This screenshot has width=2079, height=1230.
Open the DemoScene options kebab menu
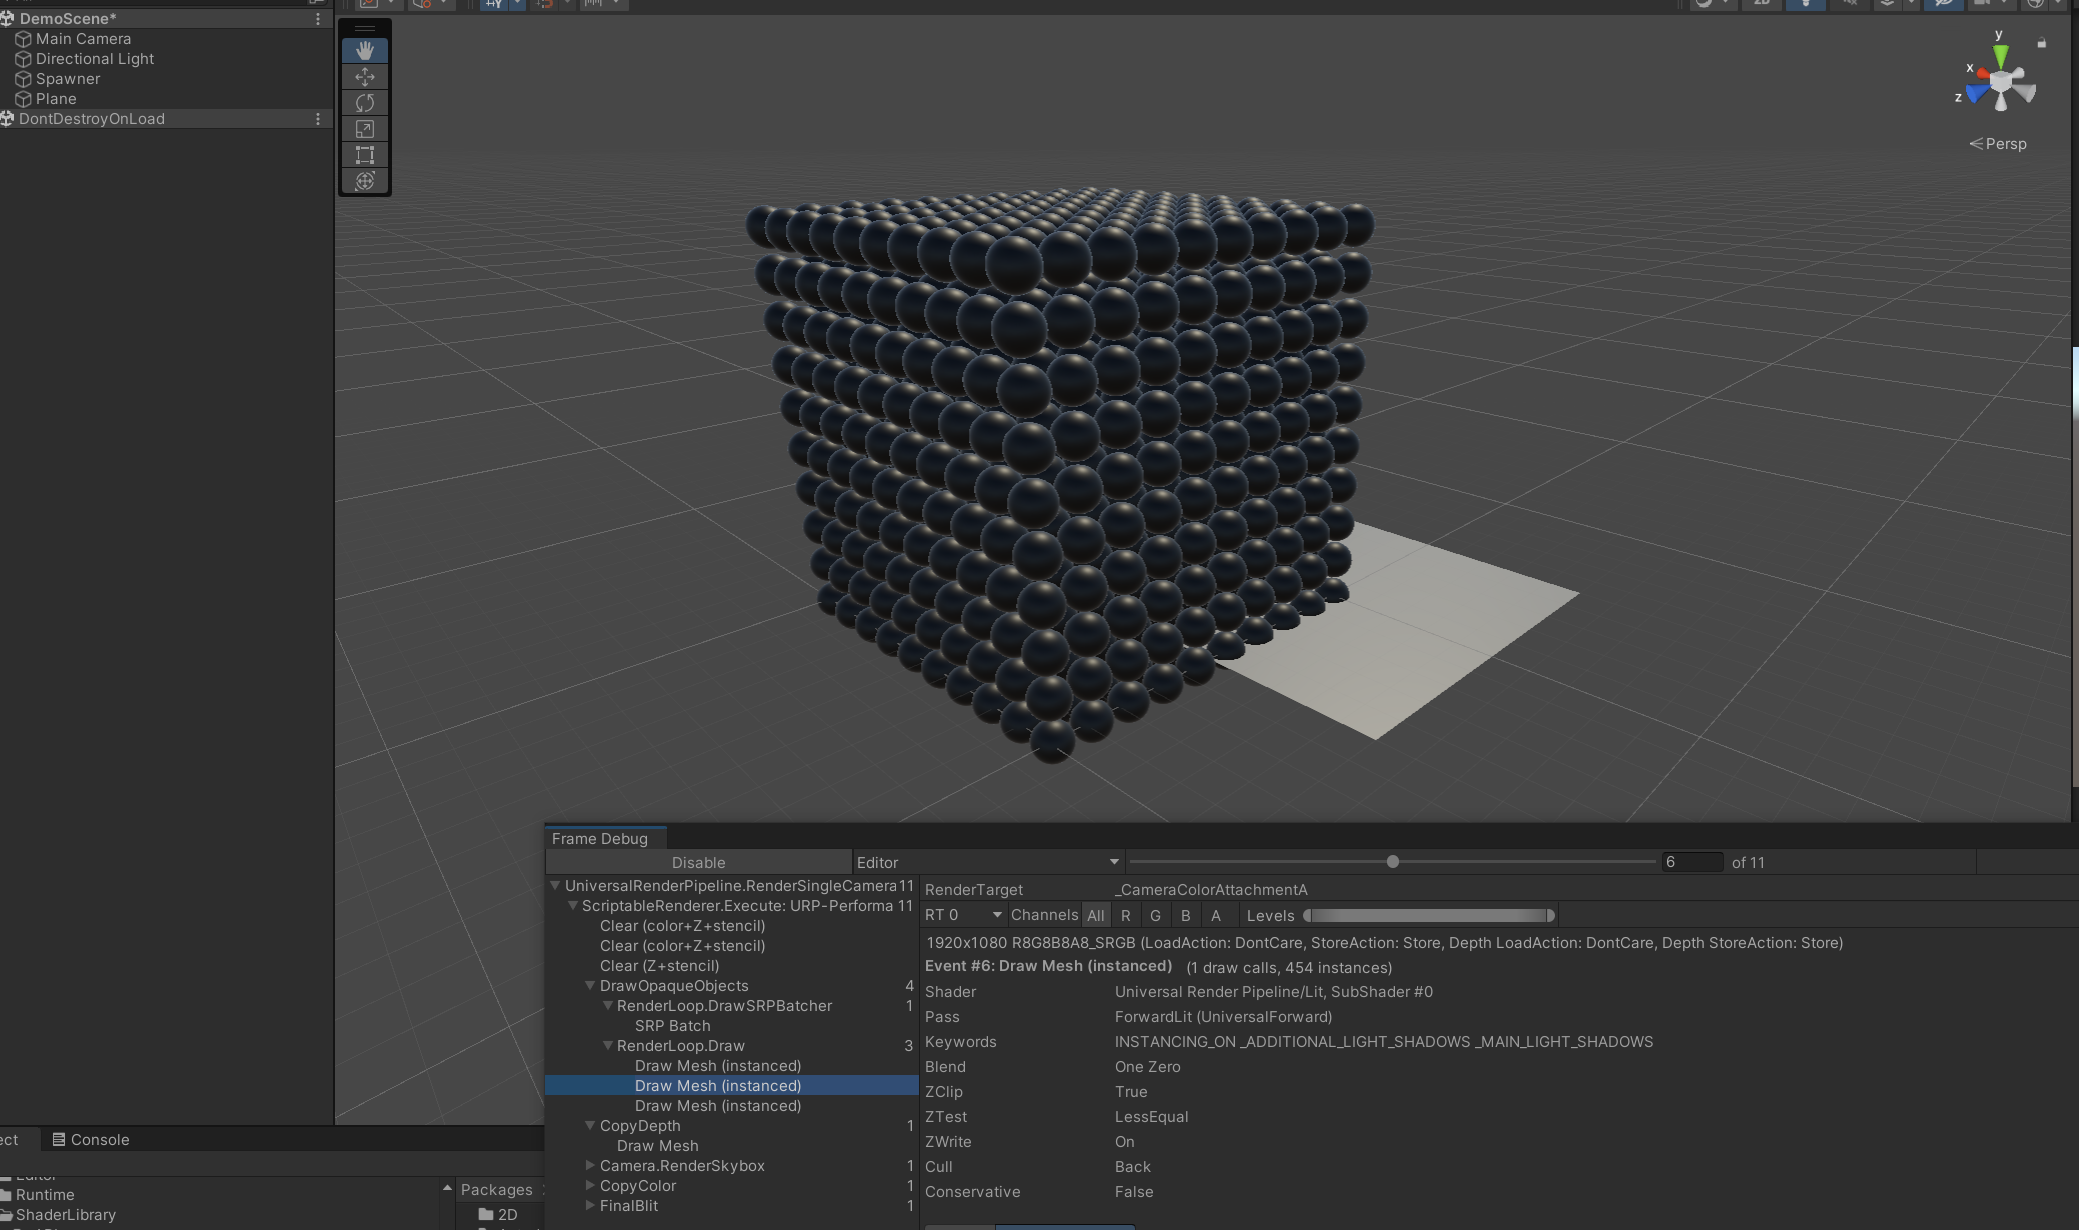pos(318,18)
